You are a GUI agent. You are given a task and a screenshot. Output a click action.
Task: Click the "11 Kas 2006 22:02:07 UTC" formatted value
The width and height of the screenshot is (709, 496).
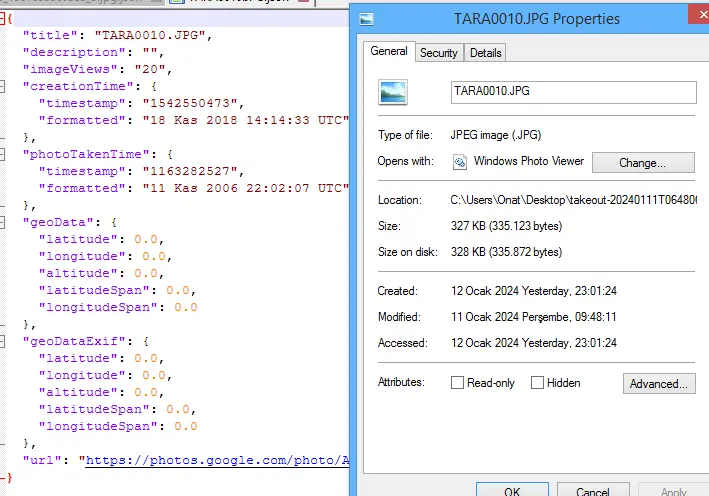pyautogui.click(x=246, y=188)
